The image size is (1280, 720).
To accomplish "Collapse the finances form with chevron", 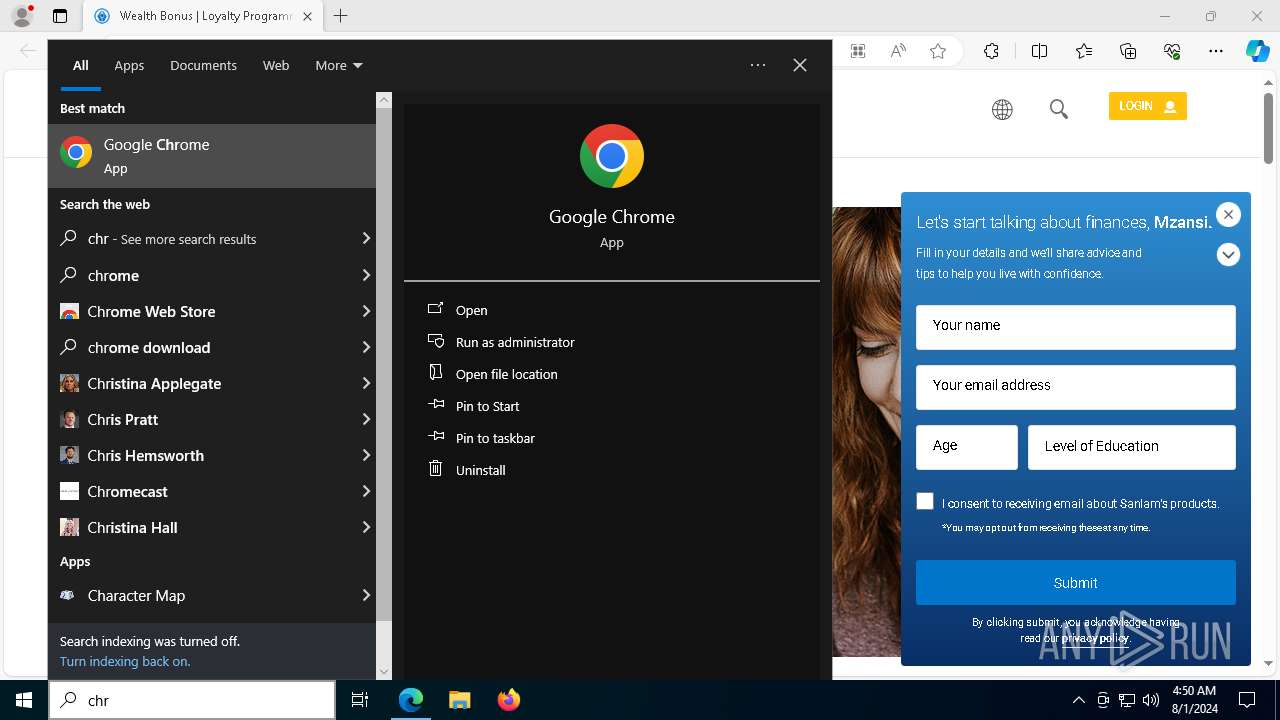I will 1229,255.
